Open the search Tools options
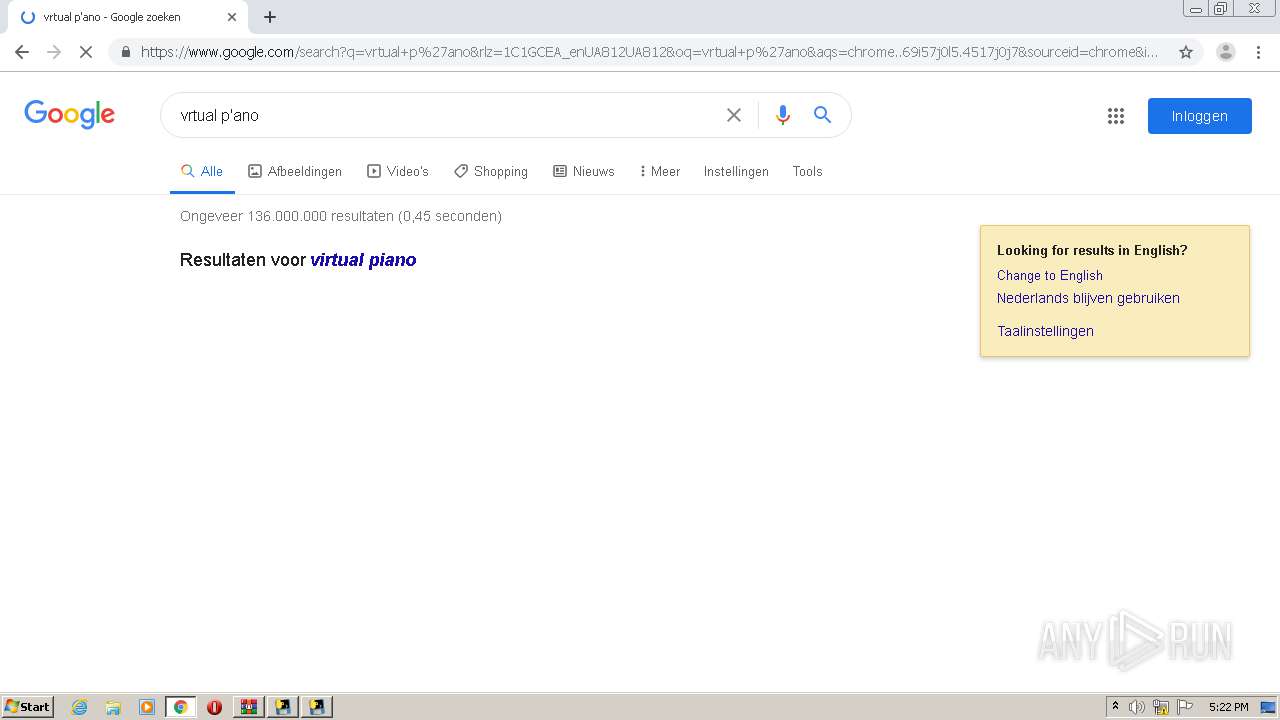This screenshot has height=720, width=1280. (807, 171)
